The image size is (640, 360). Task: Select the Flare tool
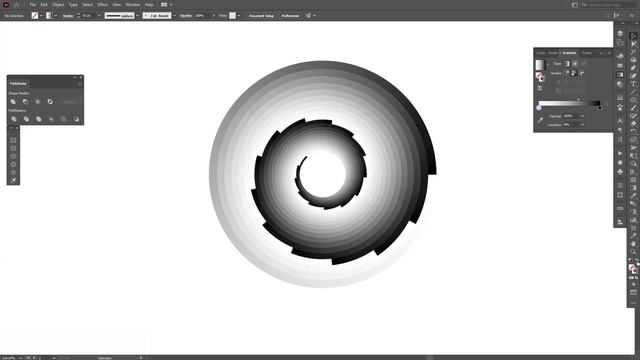tap(13, 180)
